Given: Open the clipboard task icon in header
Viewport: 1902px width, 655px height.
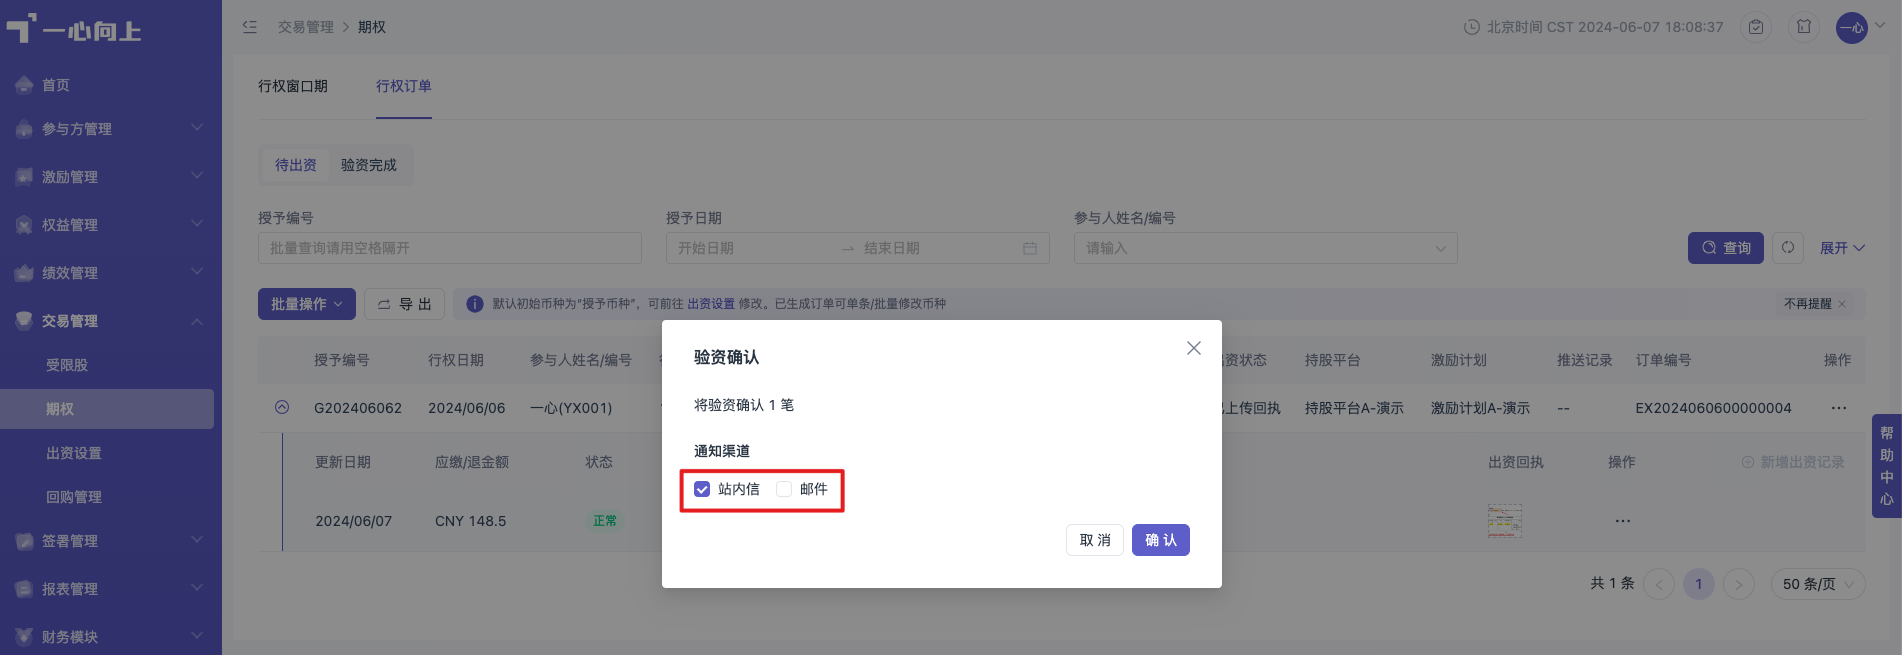Looking at the screenshot, I should pos(1756,27).
